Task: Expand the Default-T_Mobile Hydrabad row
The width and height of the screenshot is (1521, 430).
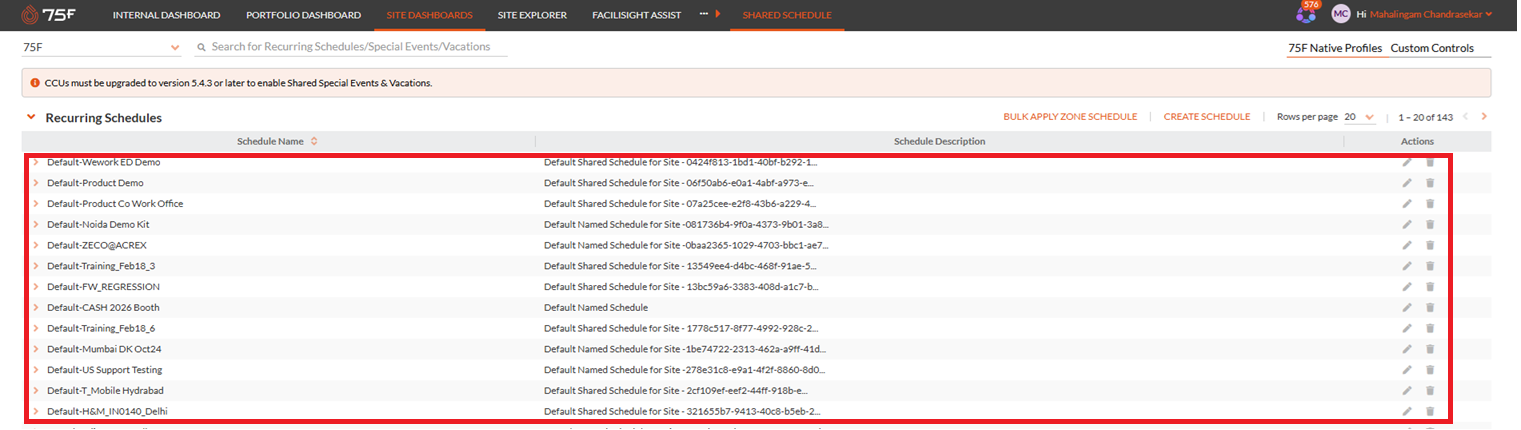Action: coord(35,390)
